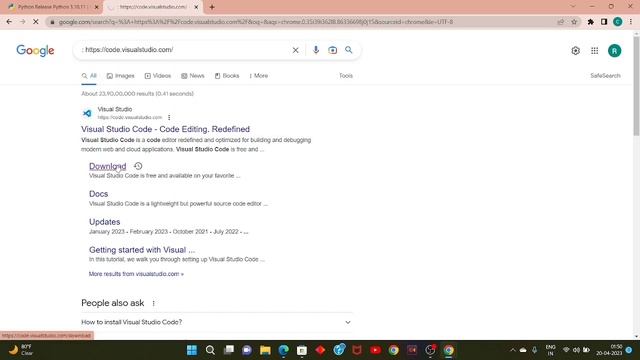Bookmark this page with star icon
640x360 pixels.
[x=574, y=22]
